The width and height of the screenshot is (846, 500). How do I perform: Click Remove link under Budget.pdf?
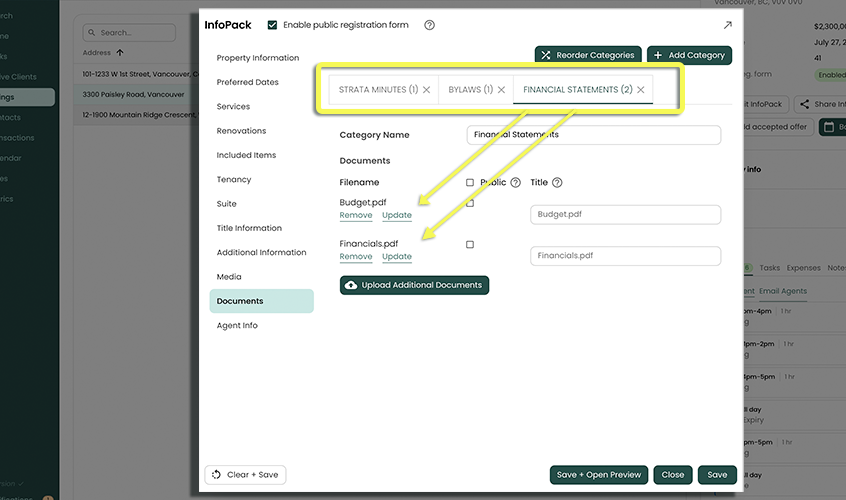(356, 216)
